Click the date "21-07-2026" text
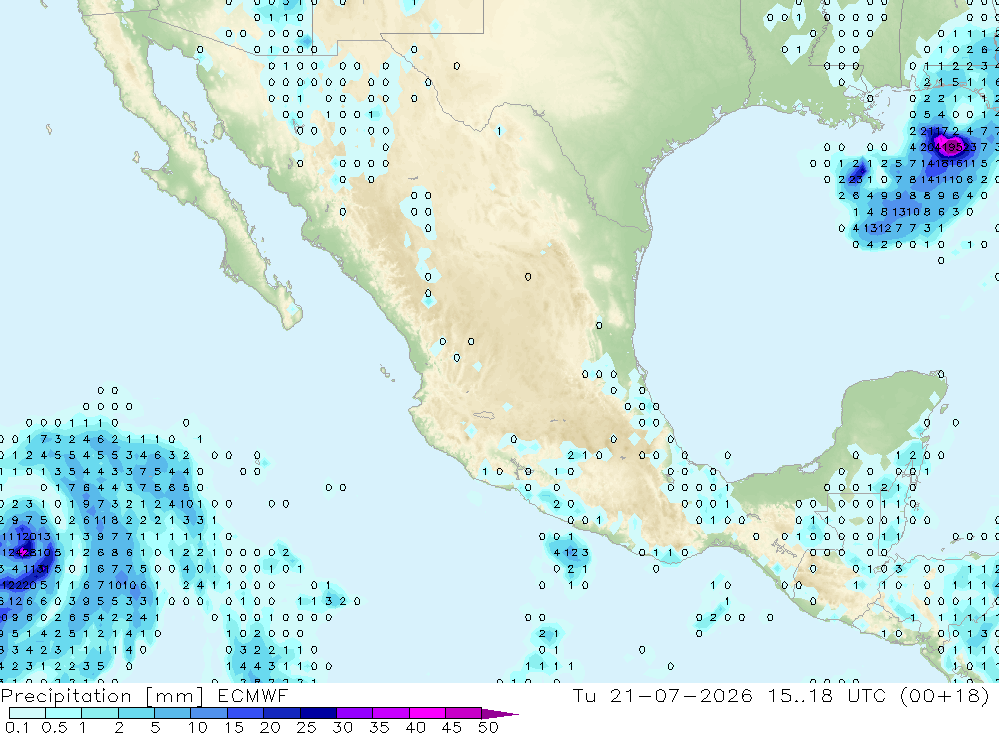 680,695
